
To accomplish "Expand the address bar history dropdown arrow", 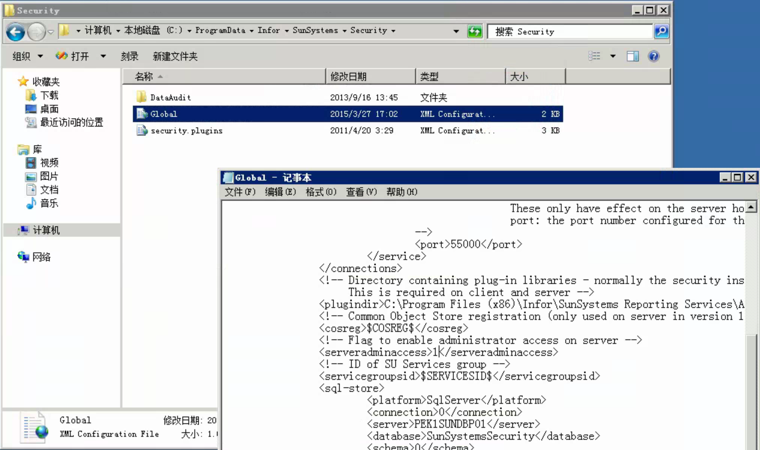I will (x=457, y=32).
